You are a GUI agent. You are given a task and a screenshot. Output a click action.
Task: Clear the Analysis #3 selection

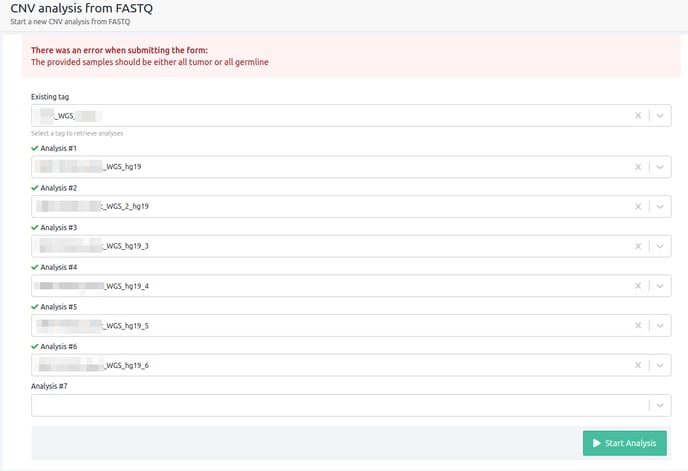click(638, 246)
